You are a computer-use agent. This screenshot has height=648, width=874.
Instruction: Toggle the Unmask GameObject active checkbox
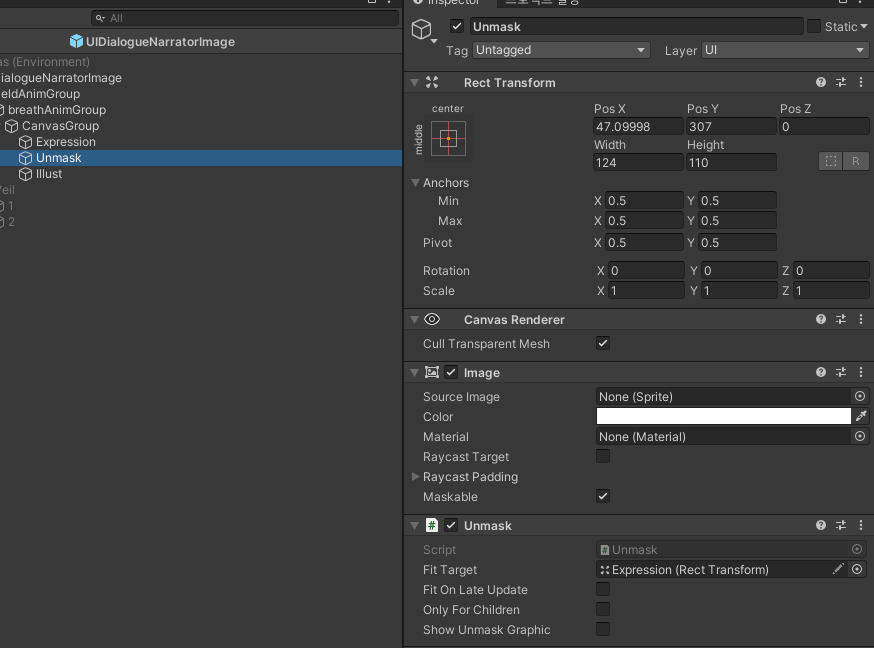pos(457,26)
